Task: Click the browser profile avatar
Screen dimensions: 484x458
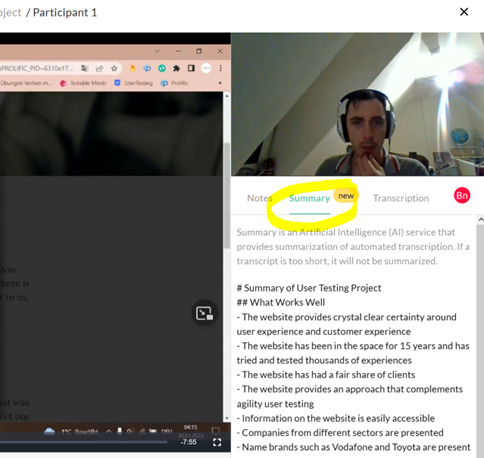Action: (206, 68)
